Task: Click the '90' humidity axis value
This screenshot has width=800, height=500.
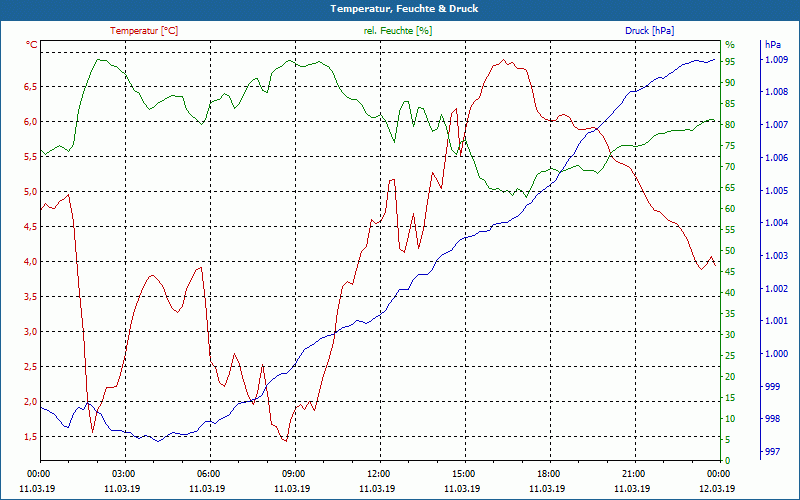Action: (730, 83)
